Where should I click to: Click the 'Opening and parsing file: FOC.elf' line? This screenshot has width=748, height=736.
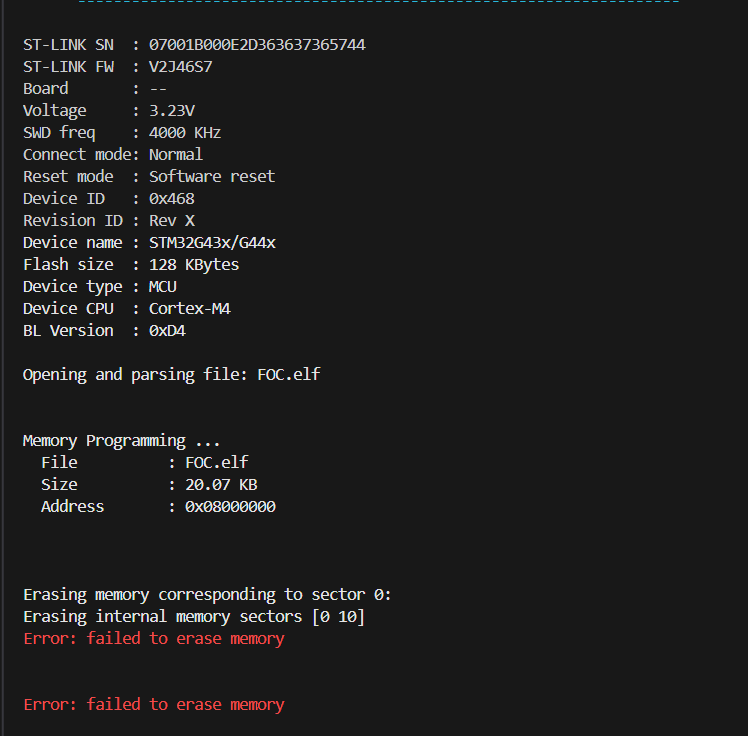pyautogui.click(x=172, y=375)
